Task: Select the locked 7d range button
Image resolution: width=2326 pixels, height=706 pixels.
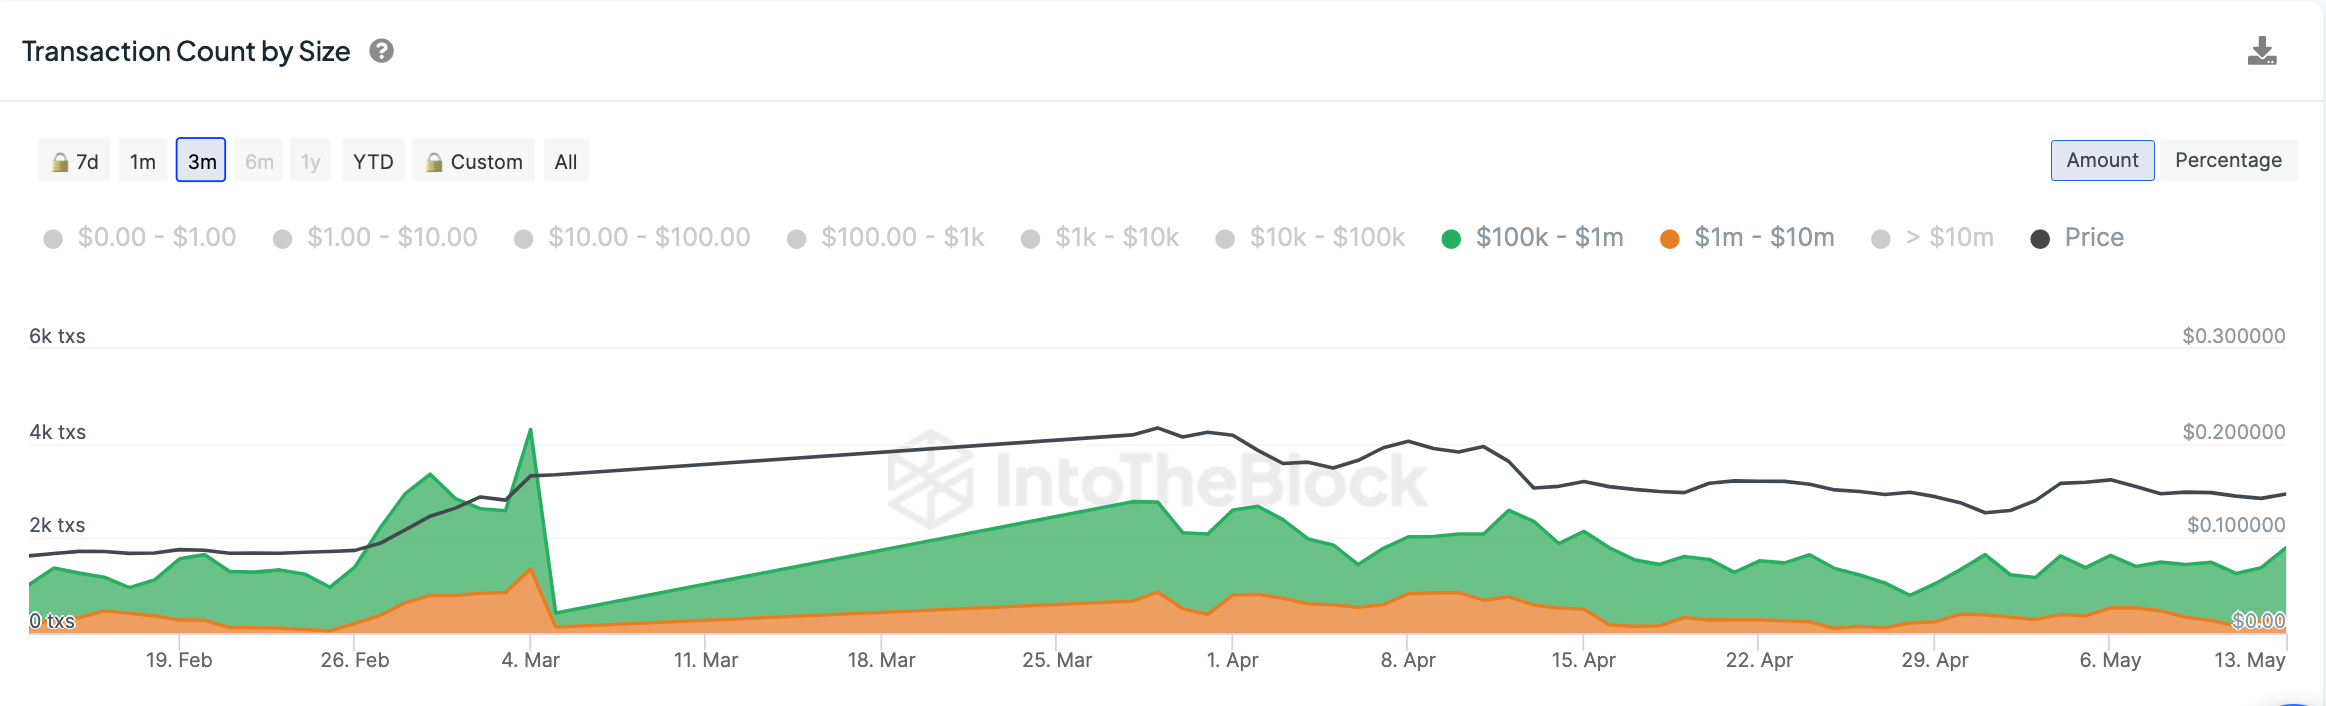Action: coord(75,161)
